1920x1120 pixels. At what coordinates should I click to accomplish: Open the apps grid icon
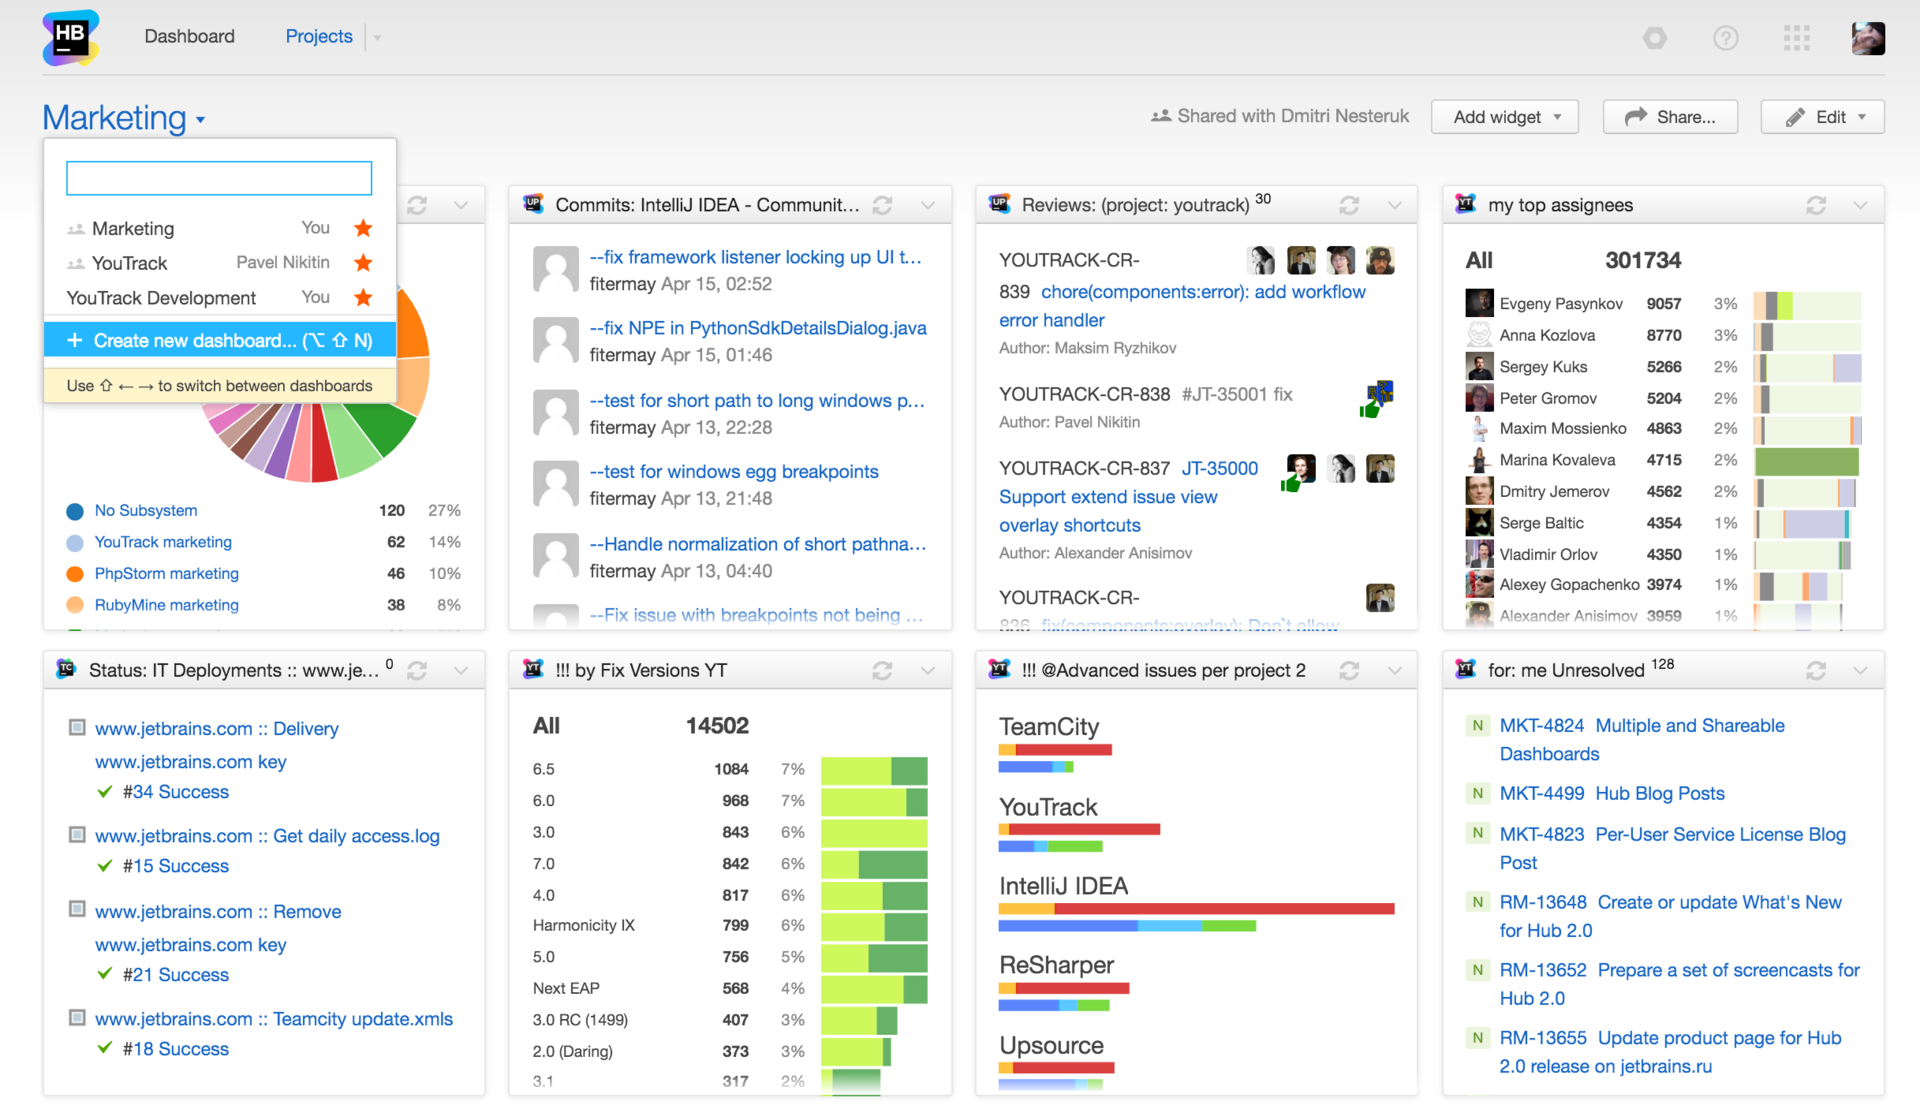tap(1796, 38)
